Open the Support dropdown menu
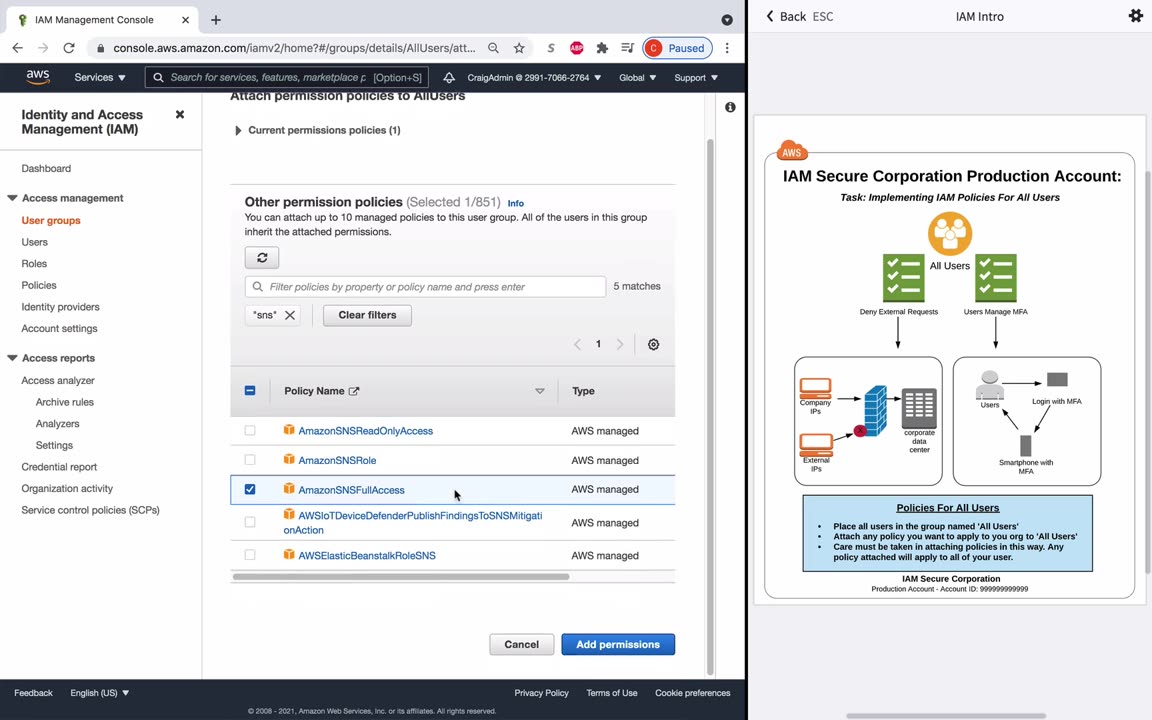Image resolution: width=1152 pixels, height=720 pixels. click(x=696, y=77)
